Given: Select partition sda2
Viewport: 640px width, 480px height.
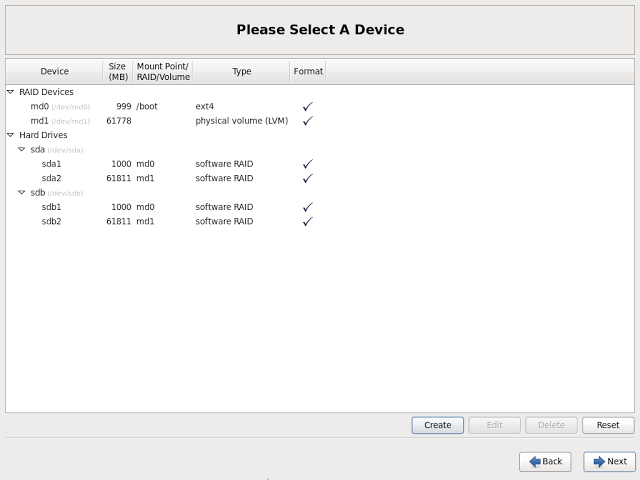Looking at the screenshot, I should click(x=52, y=178).
